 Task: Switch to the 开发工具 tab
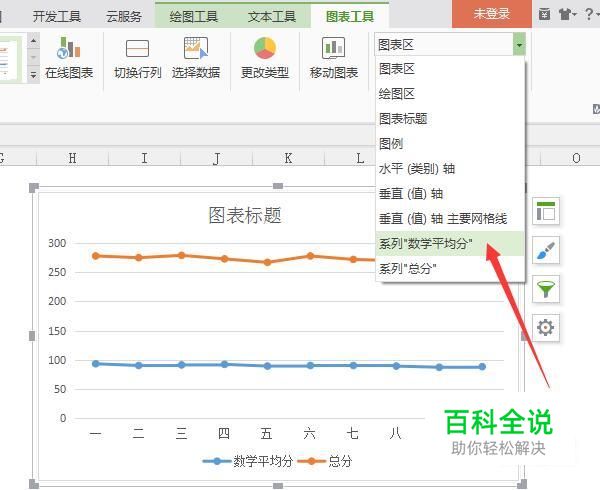[57, 16]
